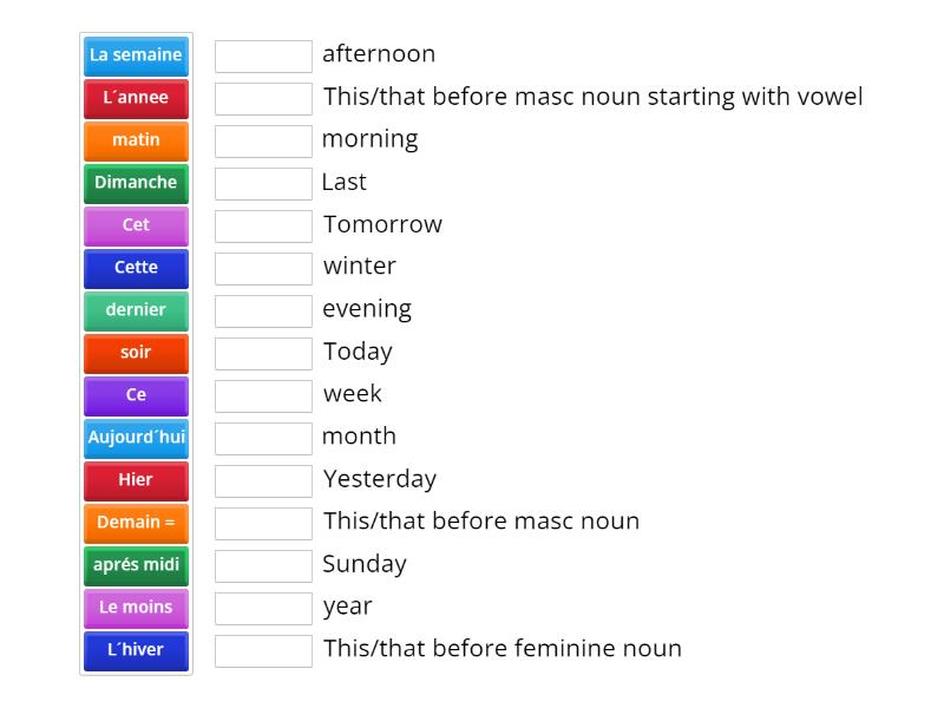Select the green 'Dimanche' tile
The height and width of the screenshot is (708, 944).
pyautogui.click(x=136, y=183)
